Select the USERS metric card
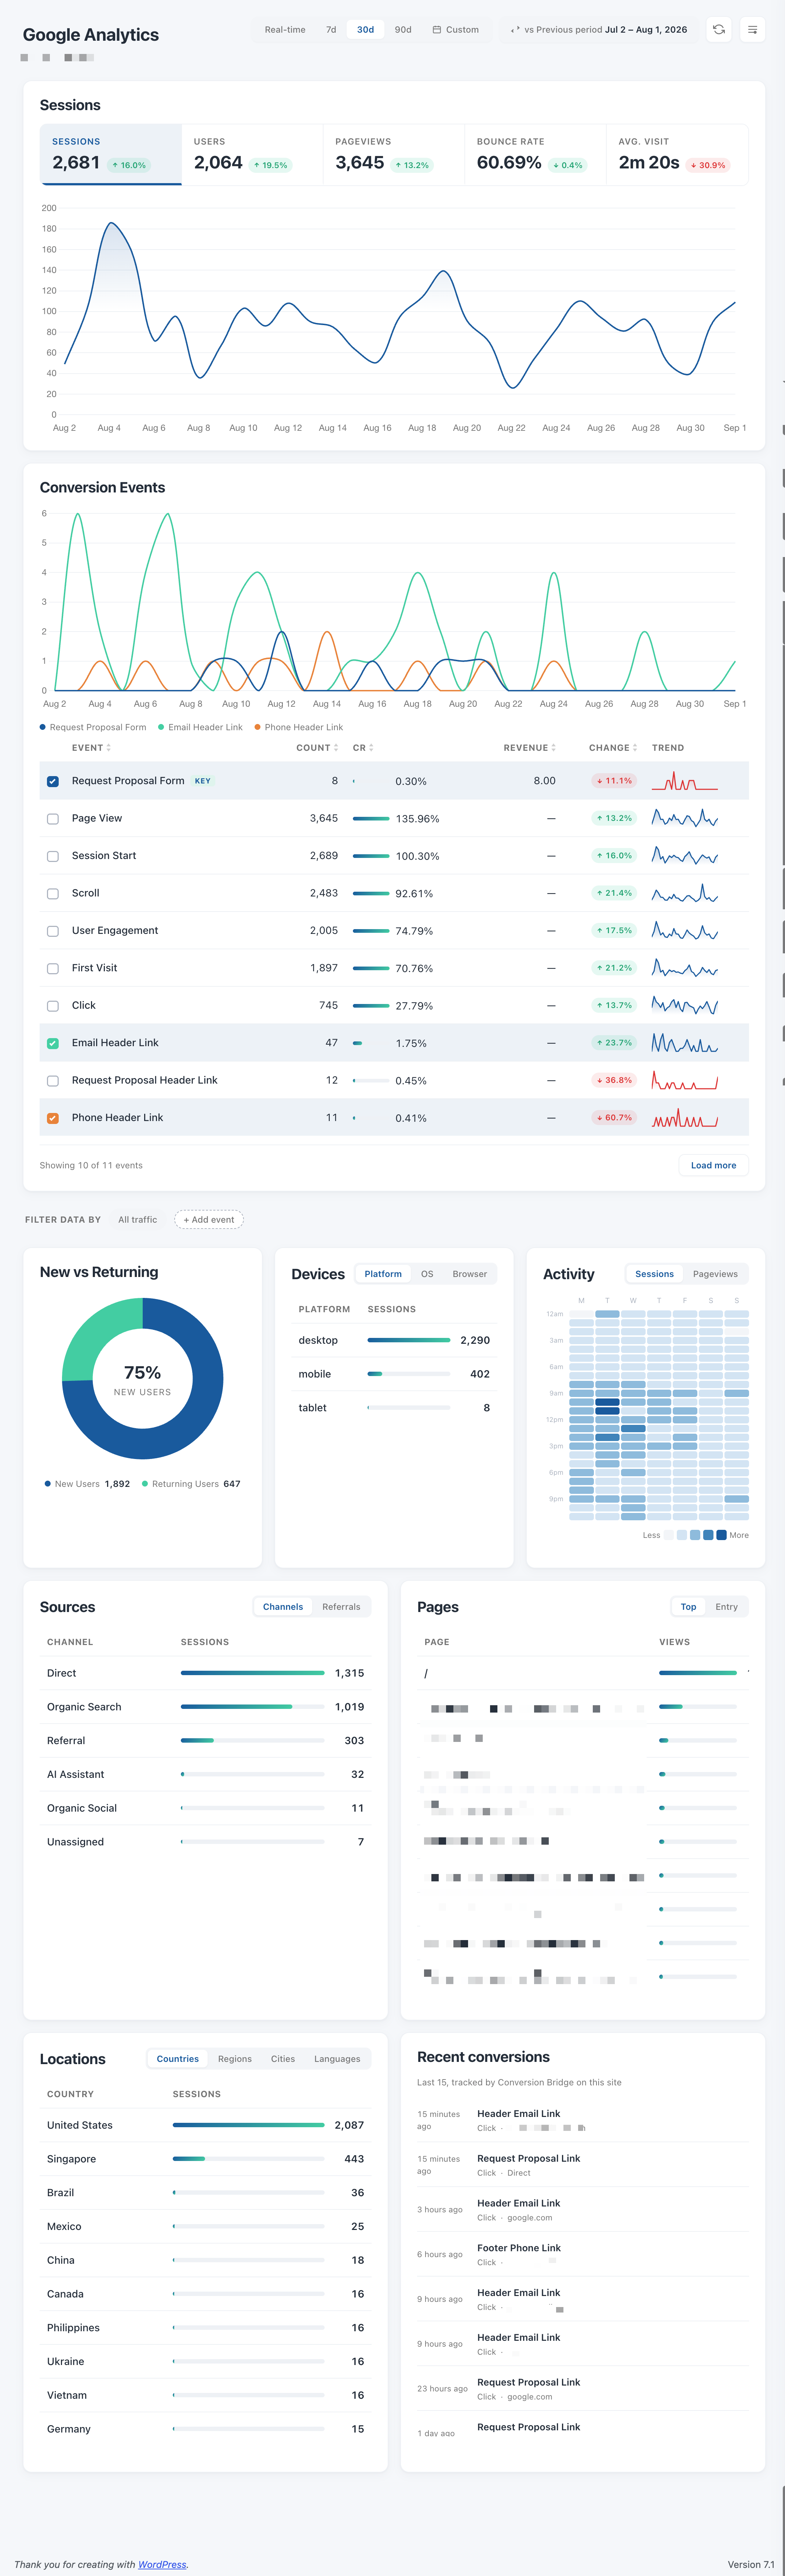This screenshot has width=785, height=2576. coord(252,154)
